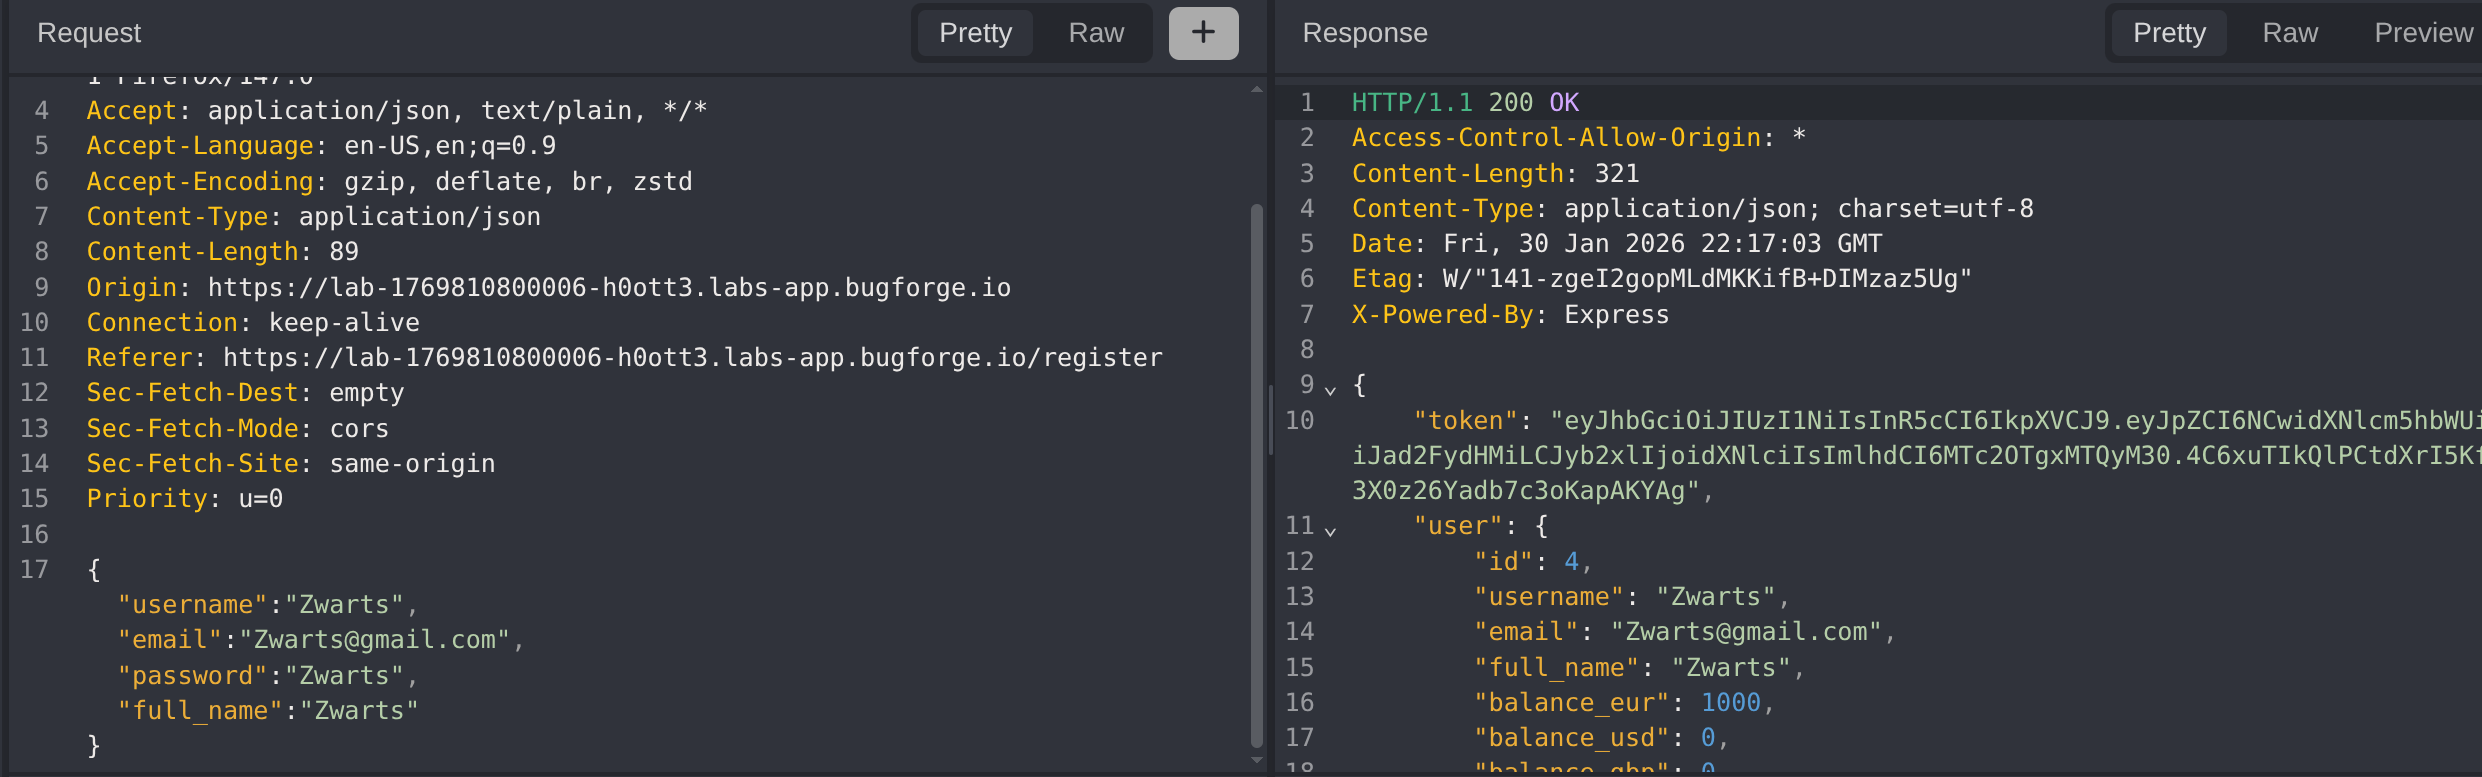This screenshot has width=2482, height=777.
Task: Click the Request panel title
Action: (x=89, y=33)
